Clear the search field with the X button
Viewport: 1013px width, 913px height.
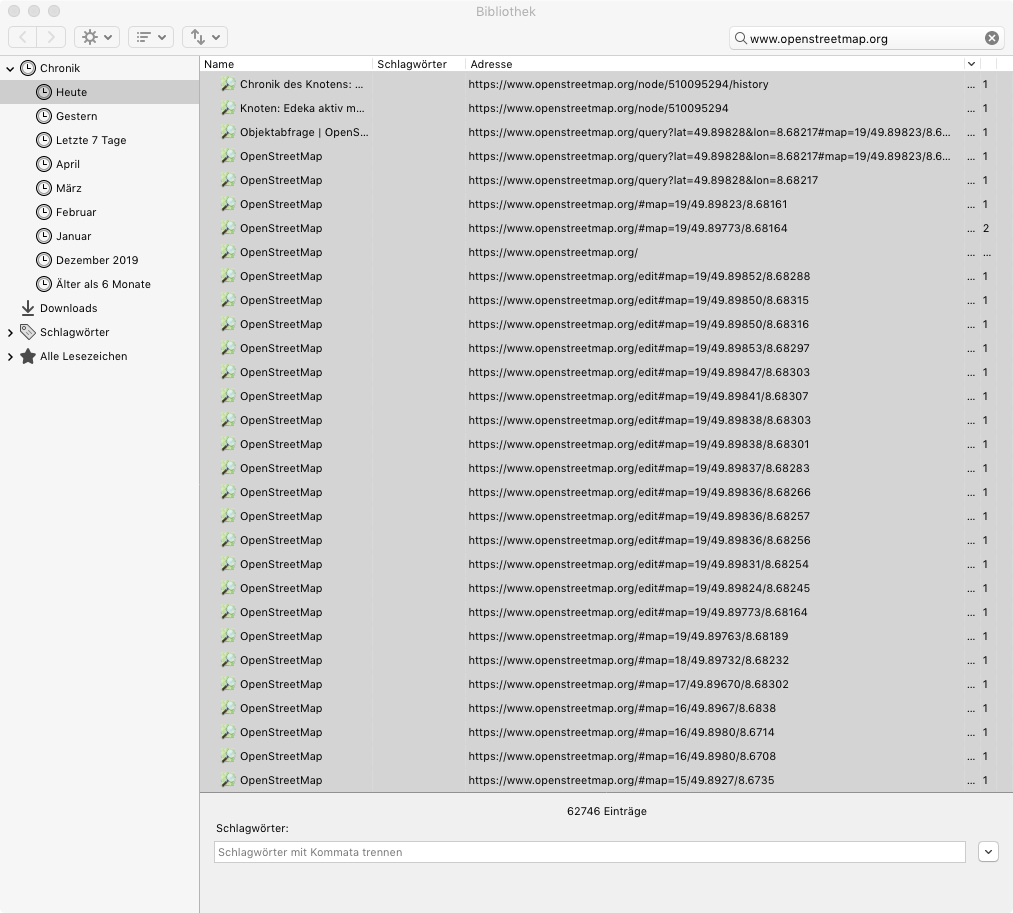pyautogui.click(x=992, y=38)
